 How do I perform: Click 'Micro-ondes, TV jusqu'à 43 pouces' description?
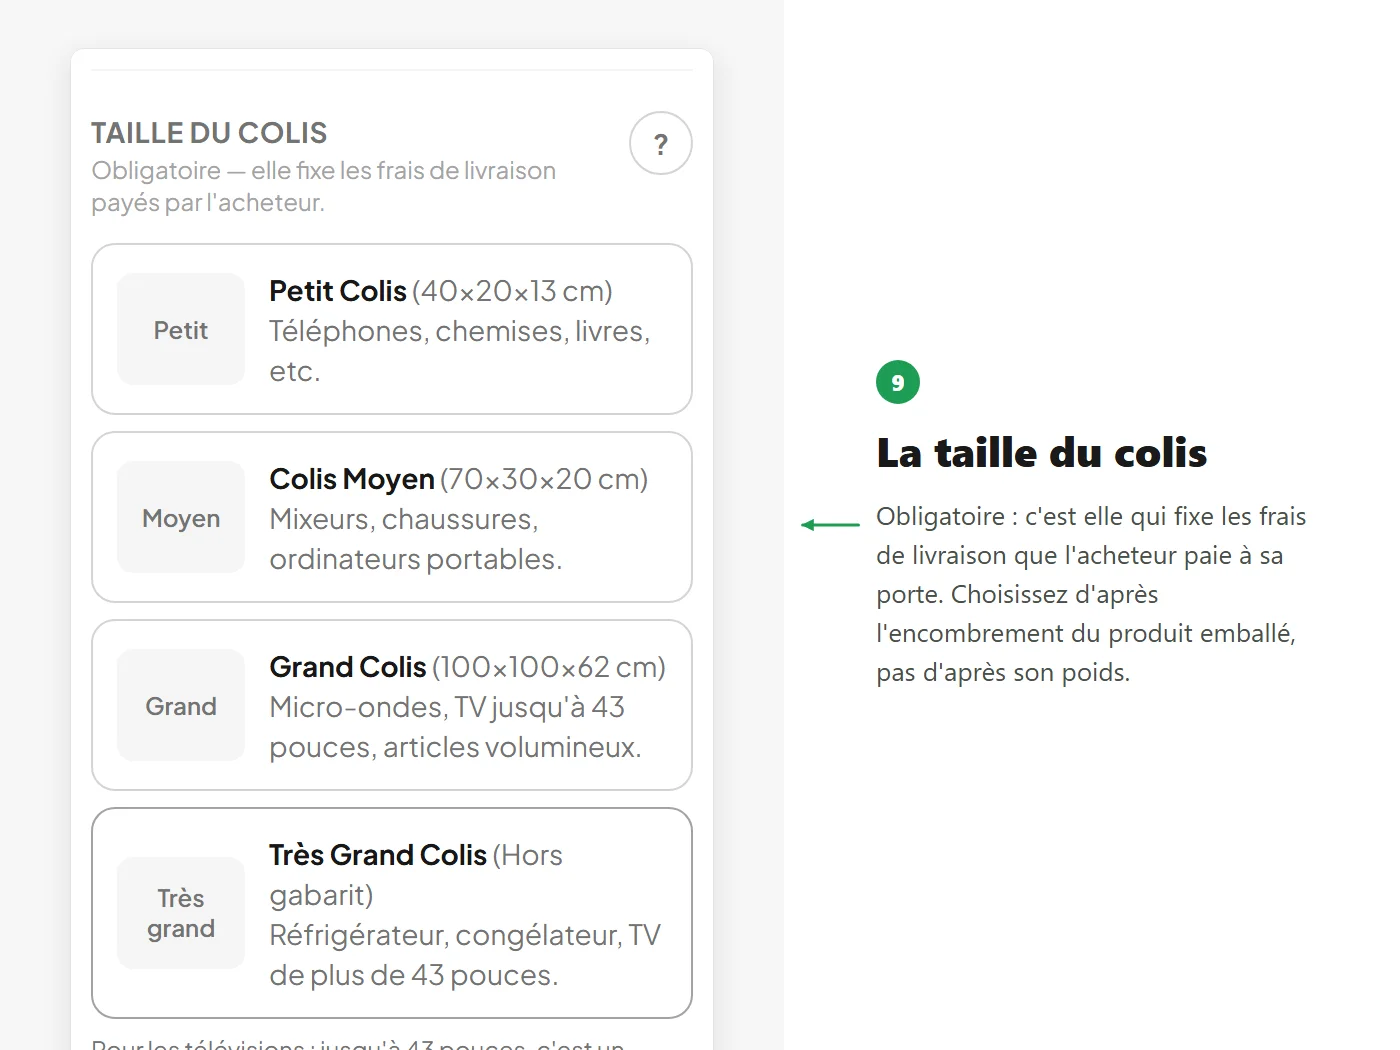point(455,727)
